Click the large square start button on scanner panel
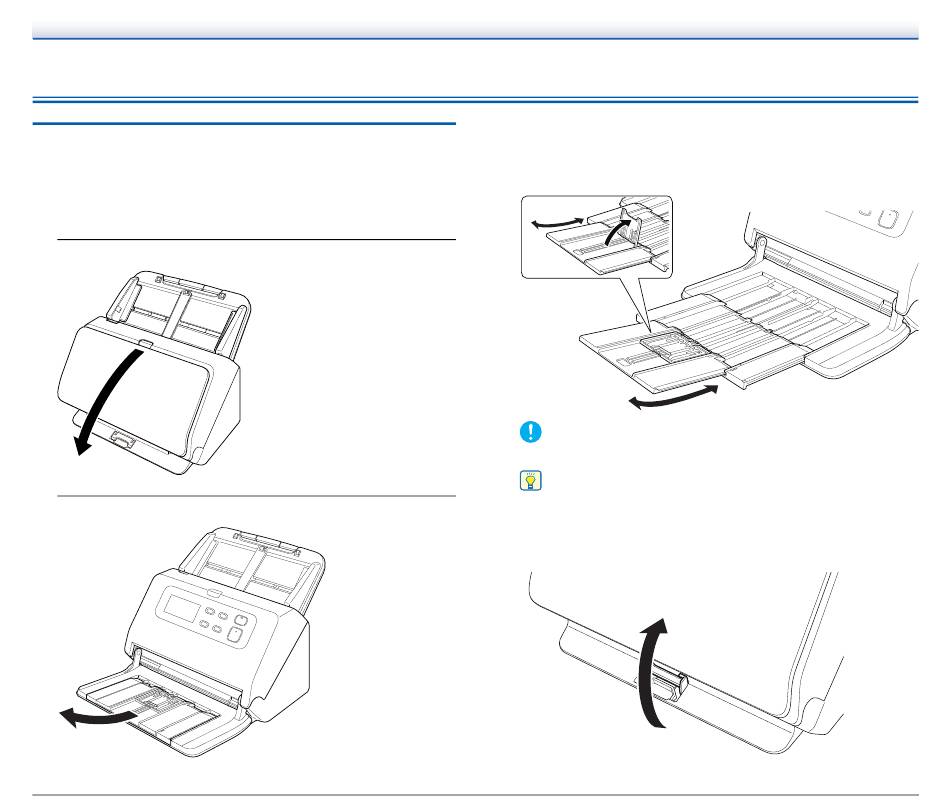The width and height of the screenshot is (950, 803). coord(234,635)
